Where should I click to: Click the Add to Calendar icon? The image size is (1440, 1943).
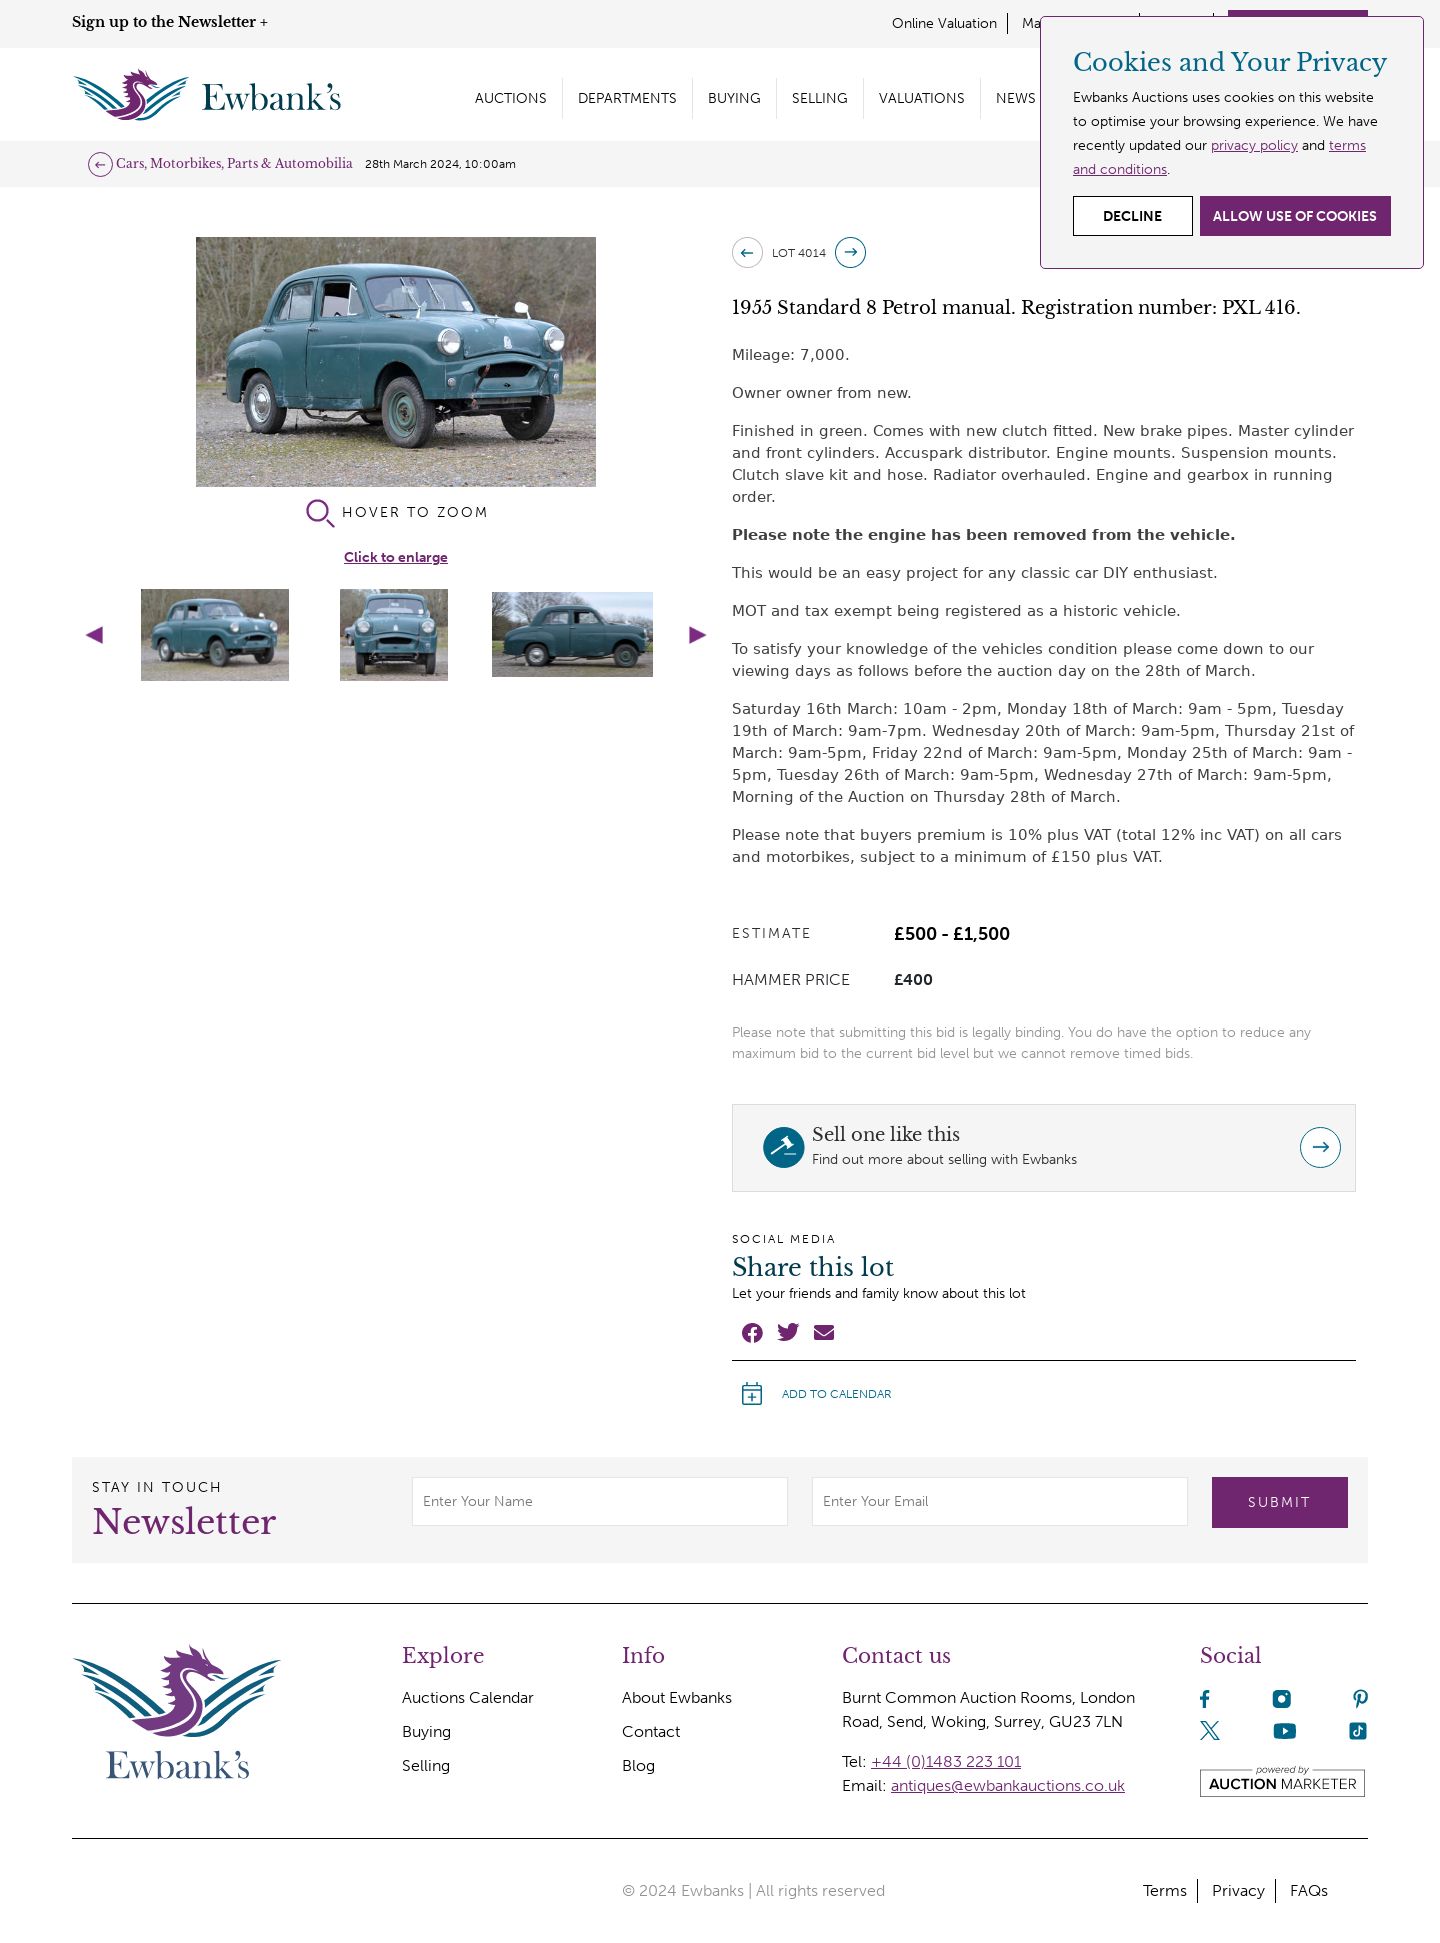(x=752, y=1394)
